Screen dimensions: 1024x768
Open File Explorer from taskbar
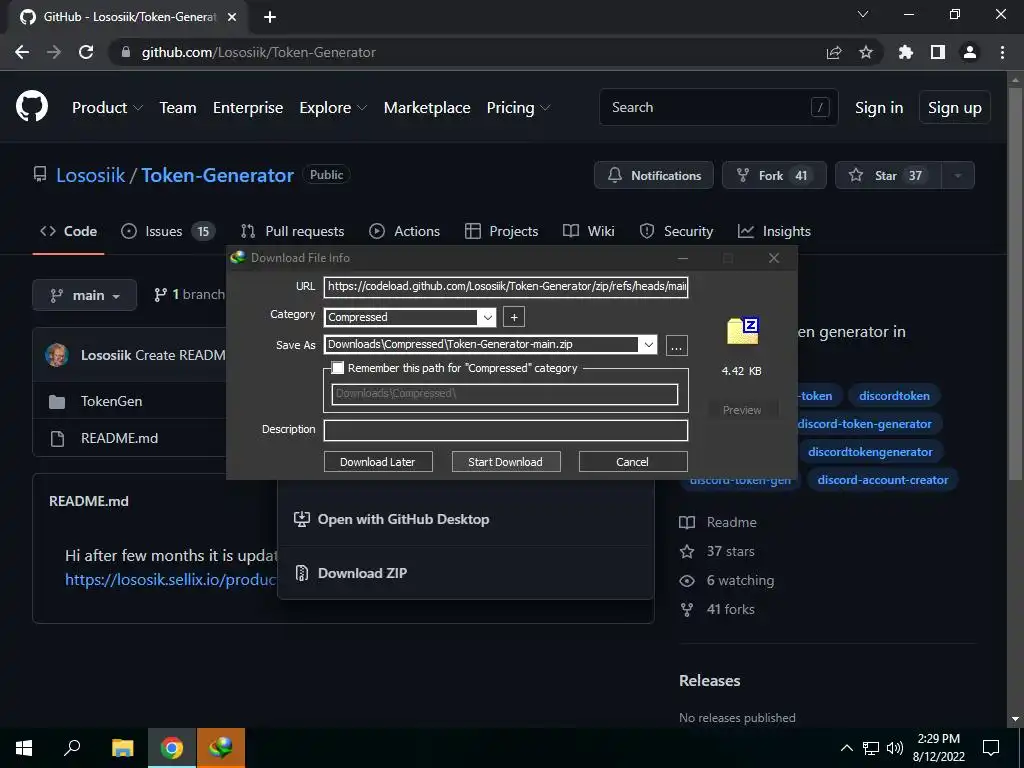point(123,748)
